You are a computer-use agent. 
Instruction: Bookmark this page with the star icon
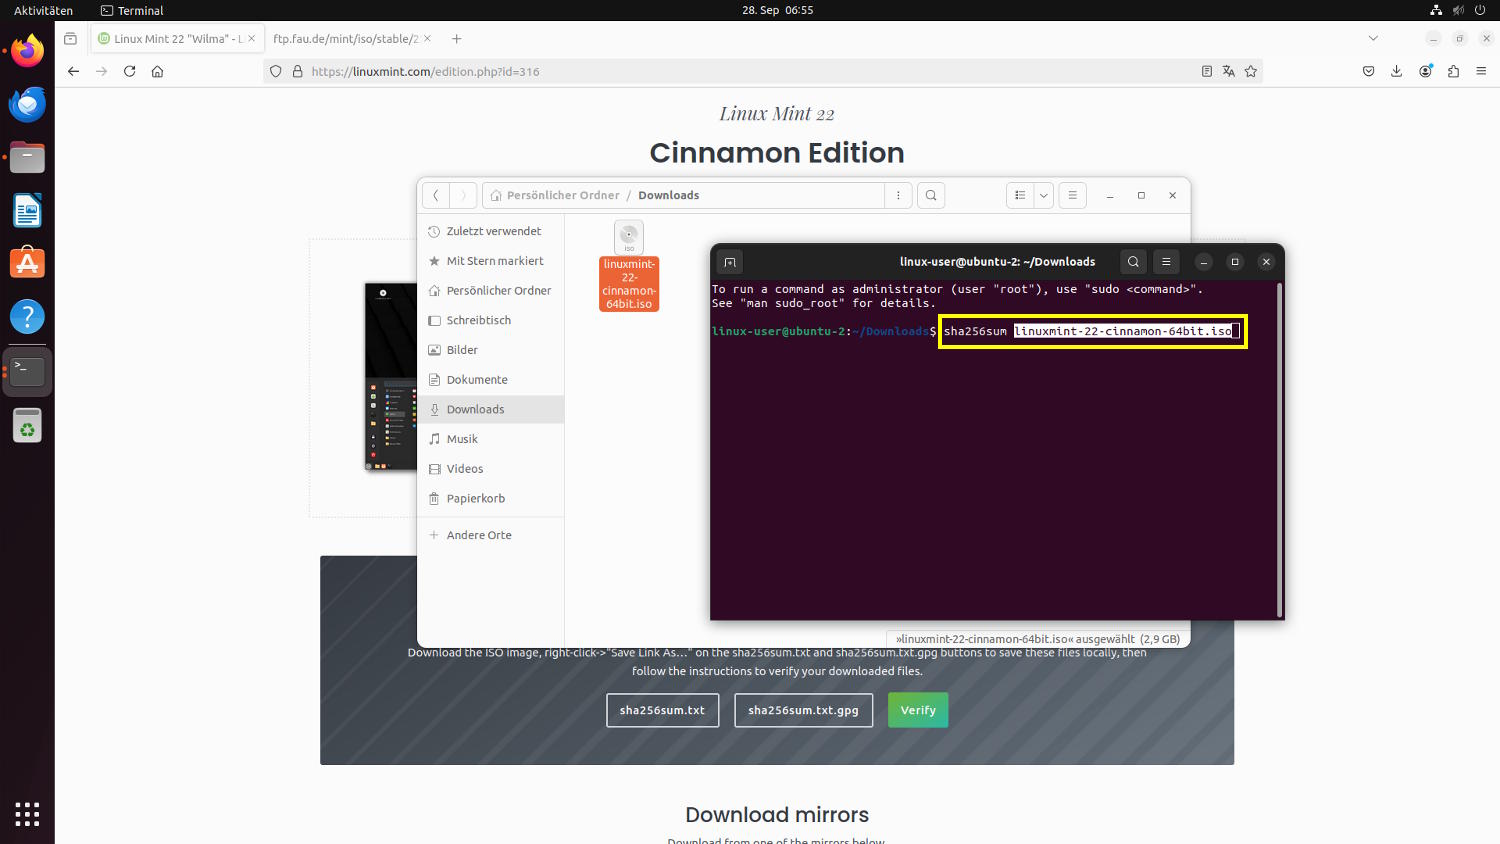(1251, 72)
